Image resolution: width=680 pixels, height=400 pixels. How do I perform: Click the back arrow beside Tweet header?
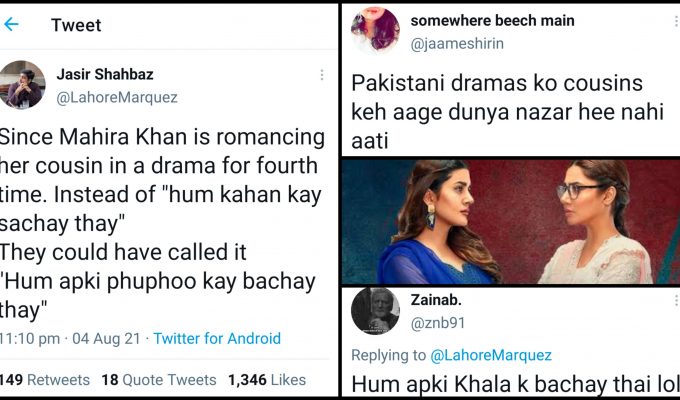coord(11,25)
